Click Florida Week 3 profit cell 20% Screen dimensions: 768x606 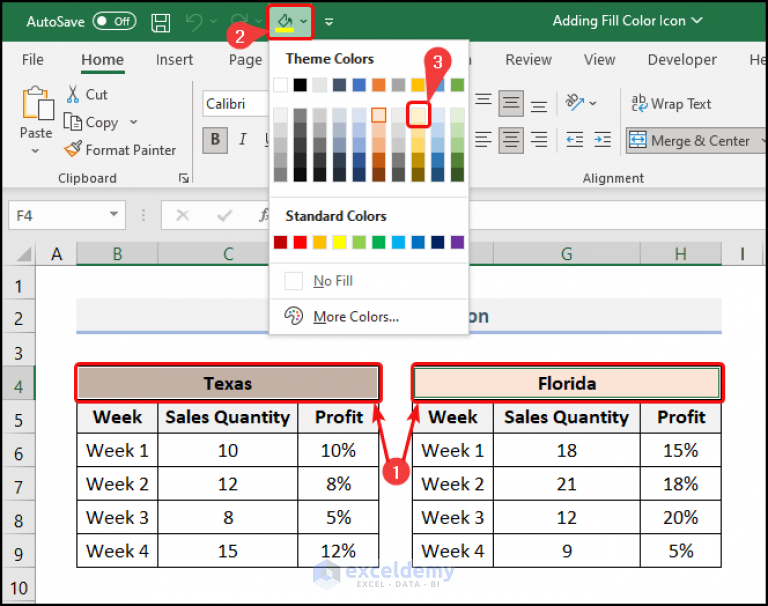tap(681, 517)
